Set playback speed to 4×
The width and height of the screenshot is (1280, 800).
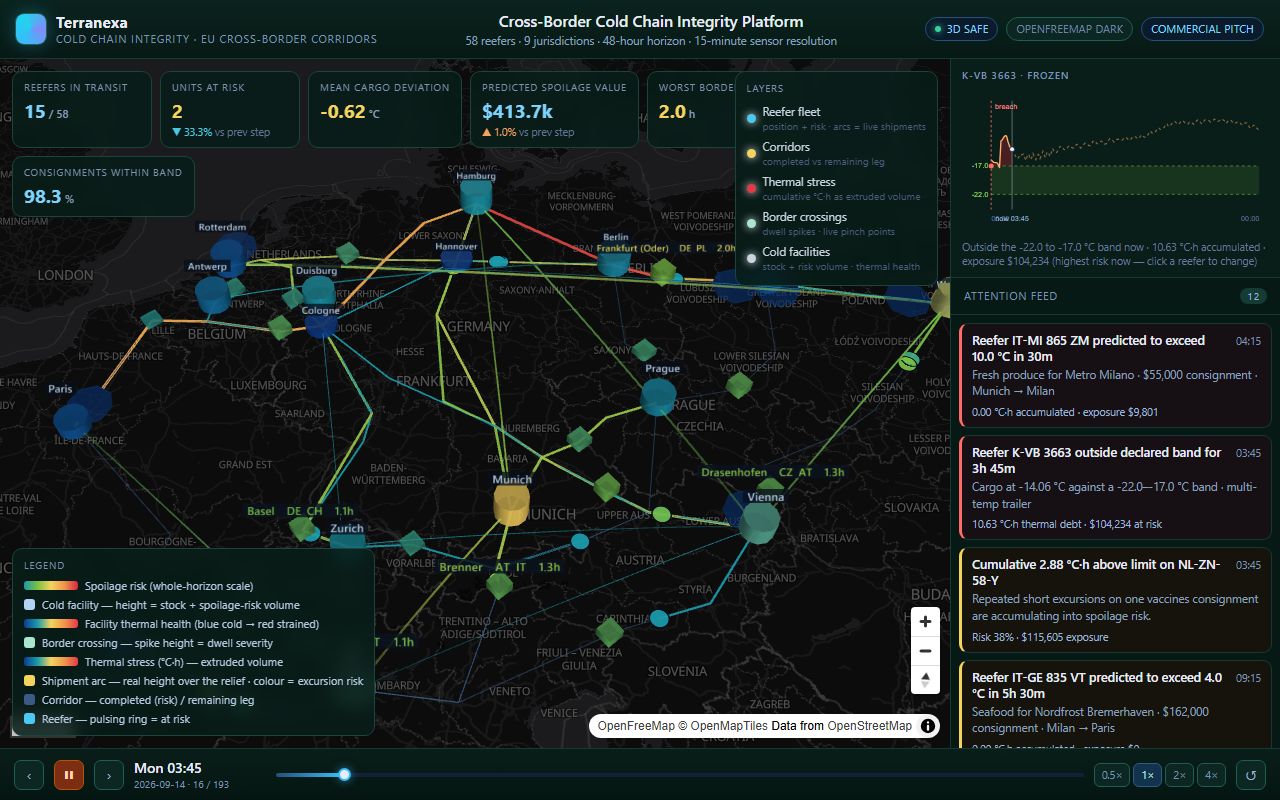click(x=1211, y=775)
